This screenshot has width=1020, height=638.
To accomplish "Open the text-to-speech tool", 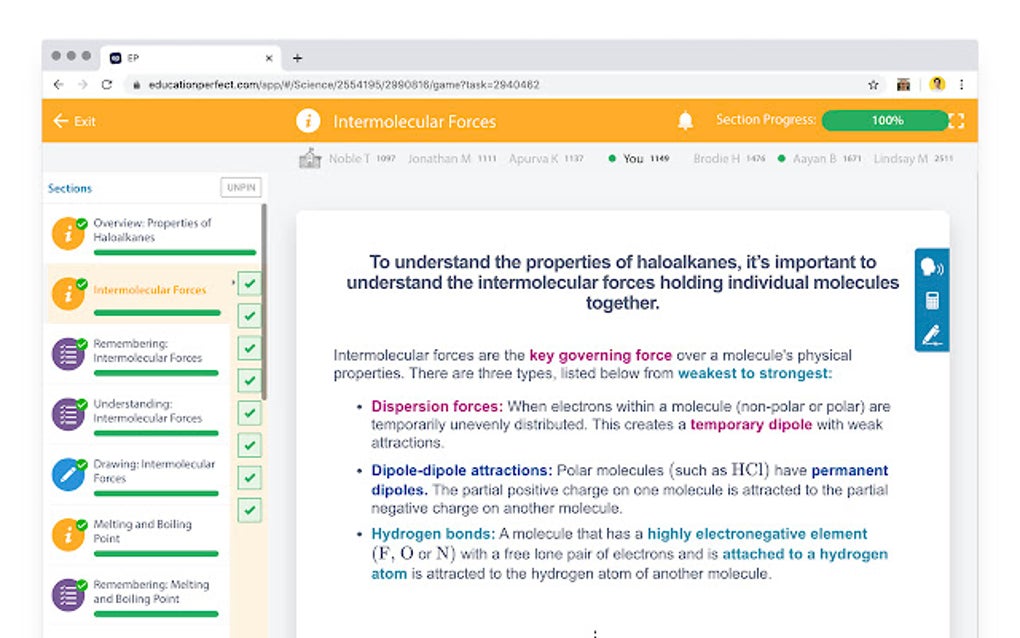I will pyautogui.click(x=930, y=266).
